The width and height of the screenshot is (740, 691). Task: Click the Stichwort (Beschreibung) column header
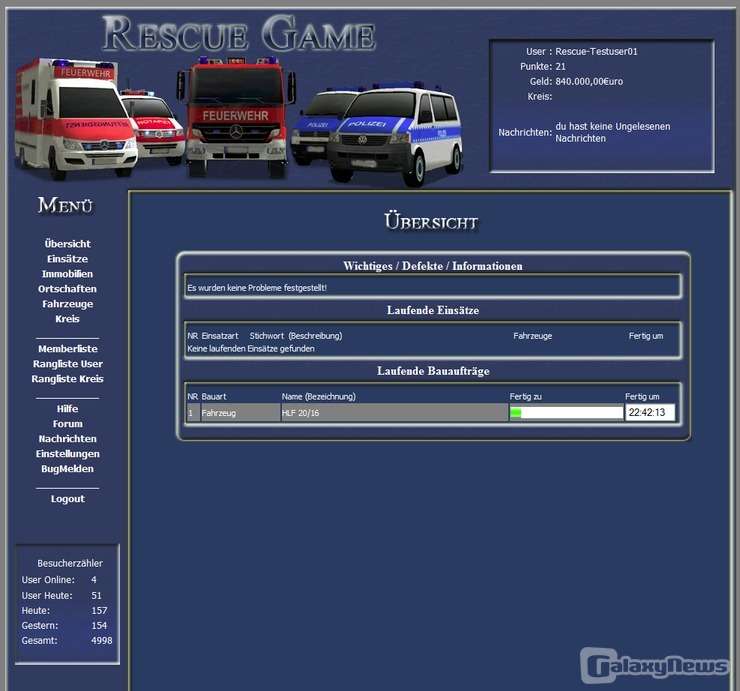[296, 336]
